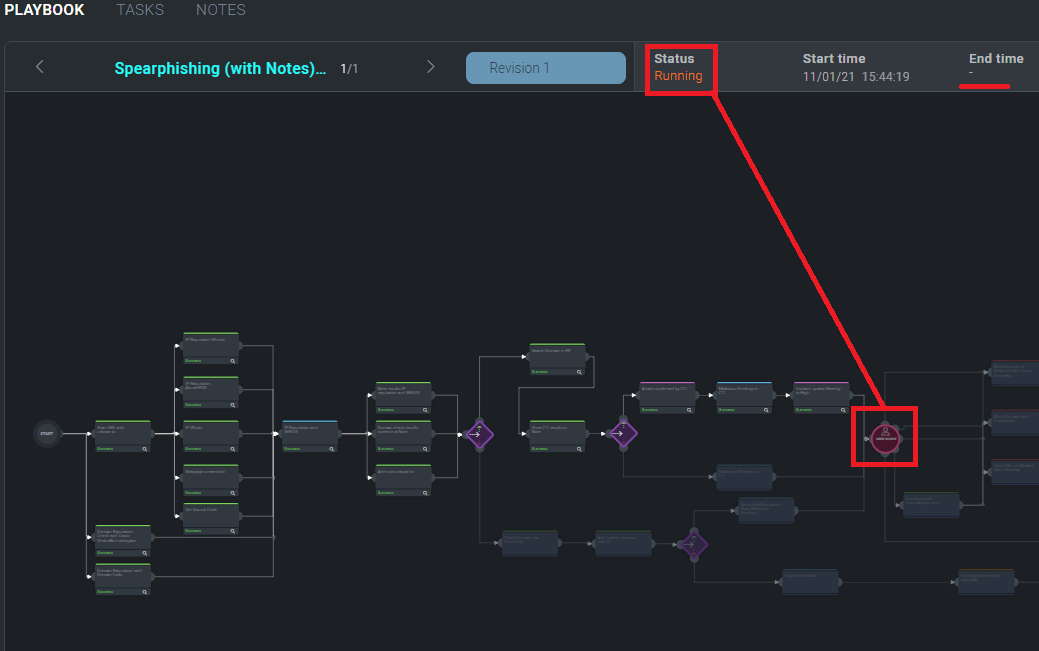Open magnifier on IP Whois node
Viewport: 1039px width, 651px height.
pos(233,449)
